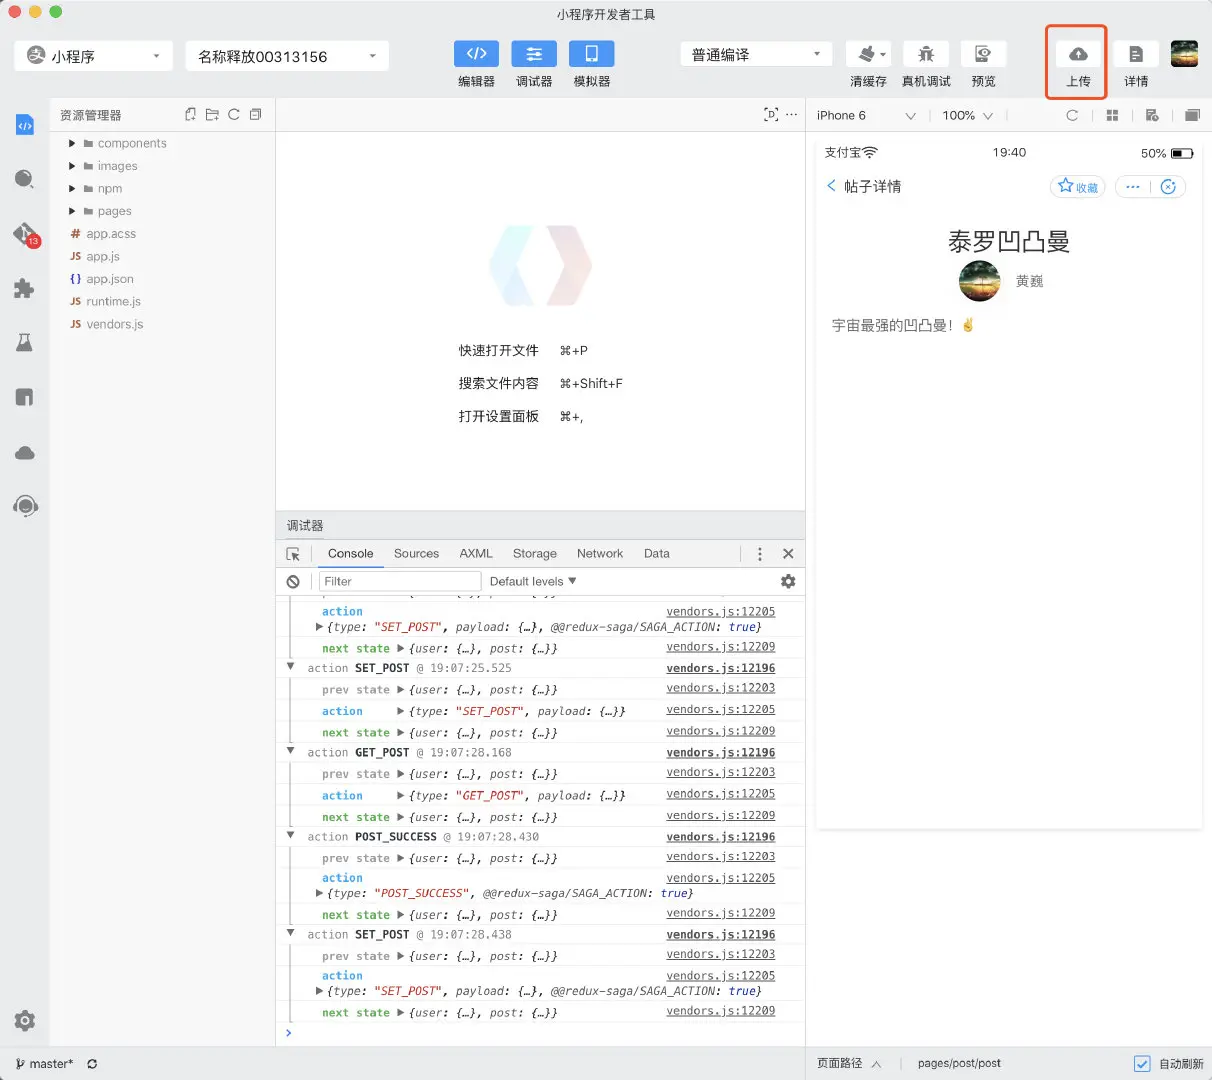Click the editor more options ellipsis
Viewport: 1212px width, 1080px height.
[792, 115]
